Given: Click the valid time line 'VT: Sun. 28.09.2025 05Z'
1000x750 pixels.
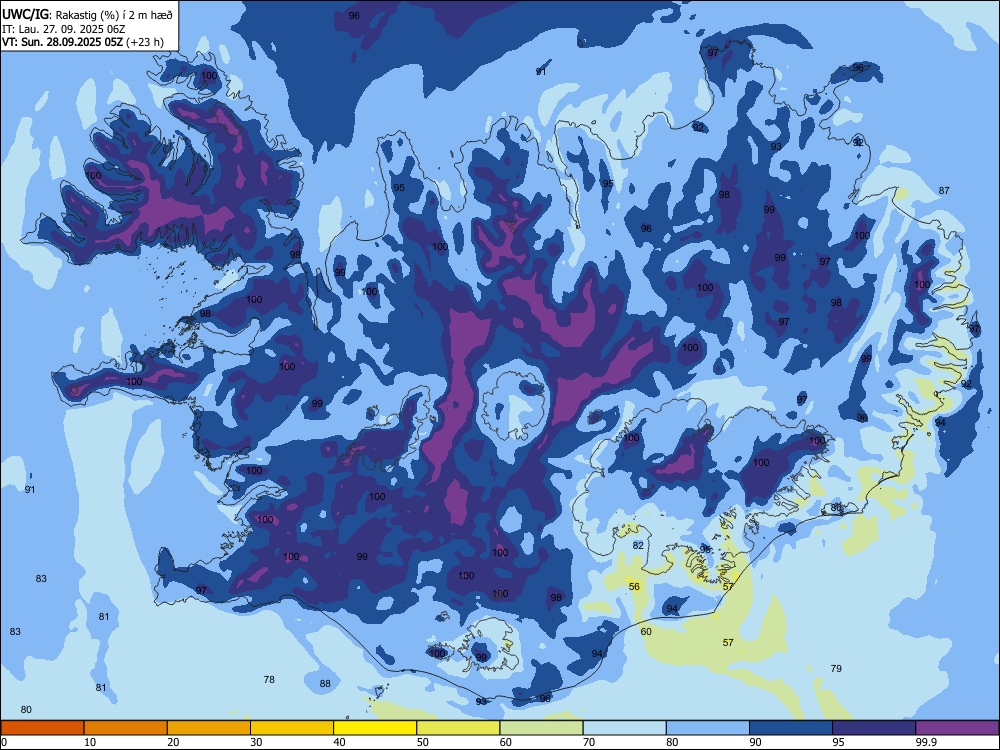Looking at the screenshot, I should (63, 42).
